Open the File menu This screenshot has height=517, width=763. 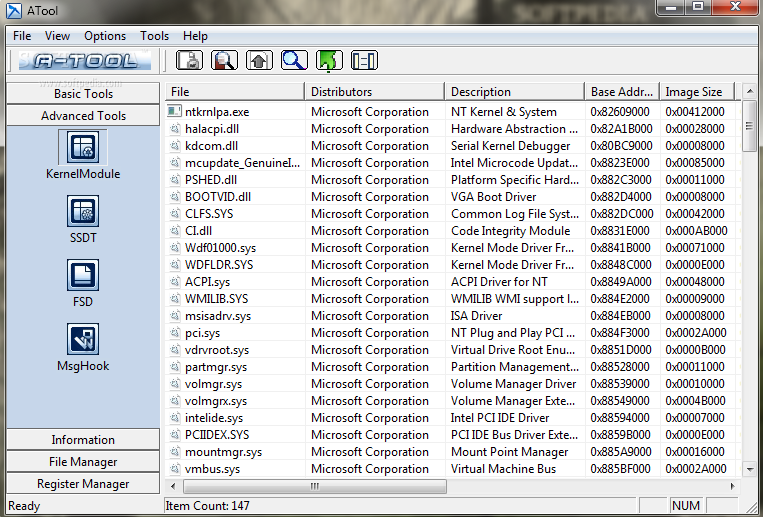[22, 36]
